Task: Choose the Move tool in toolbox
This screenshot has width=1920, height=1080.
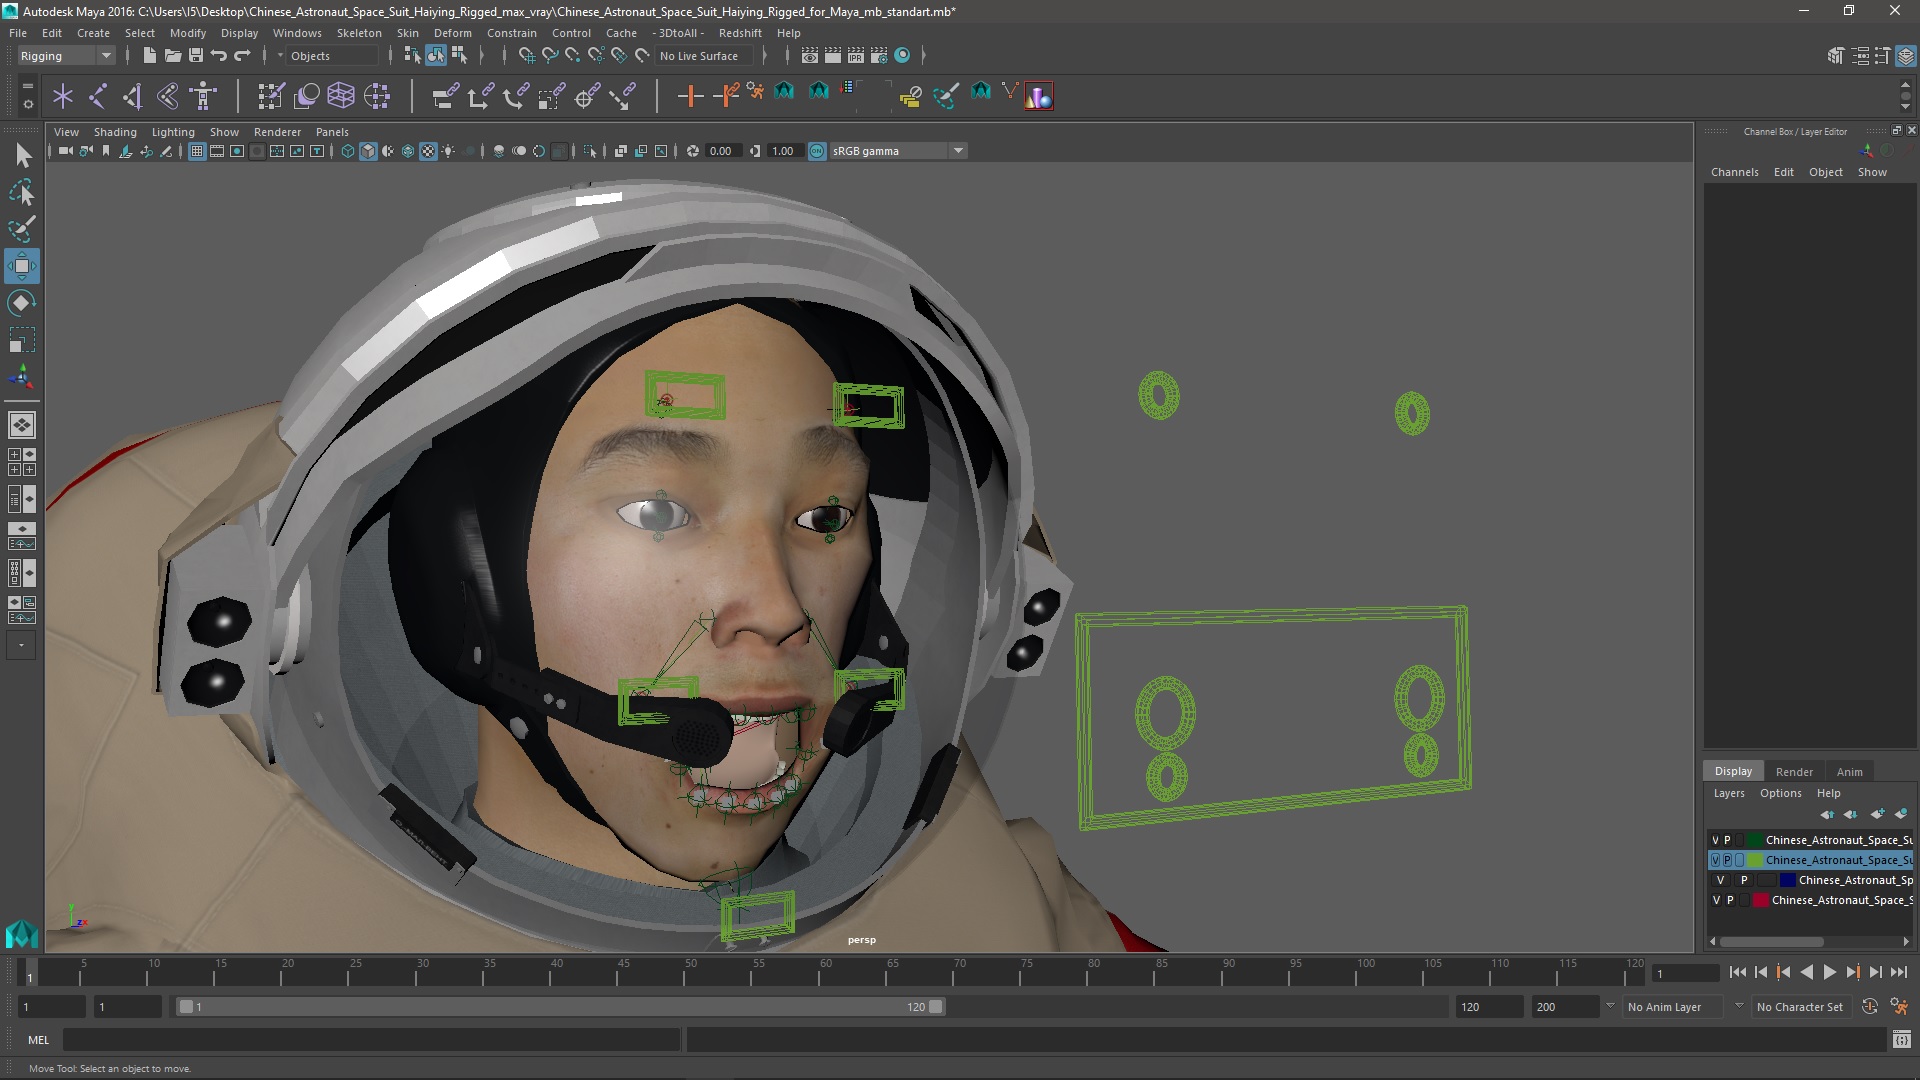Action: pyautogui.click(x=22, y=266)
